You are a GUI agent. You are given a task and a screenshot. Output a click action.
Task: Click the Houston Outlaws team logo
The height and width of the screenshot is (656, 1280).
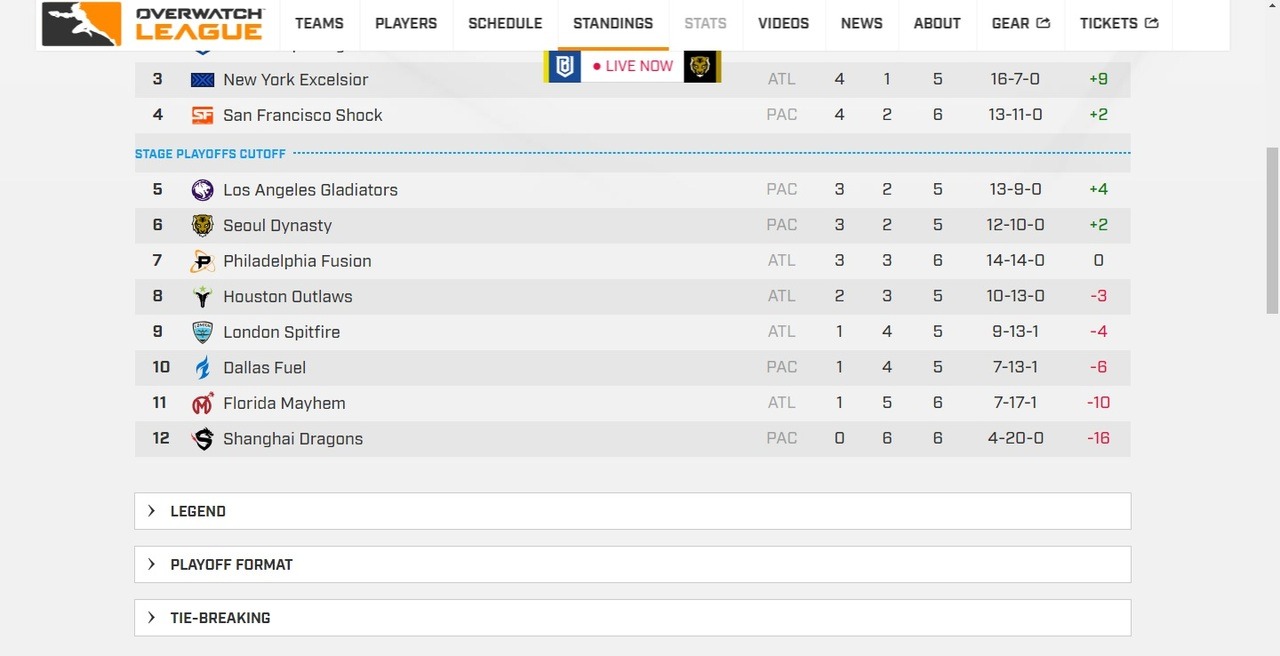click(x=203, y=297)
